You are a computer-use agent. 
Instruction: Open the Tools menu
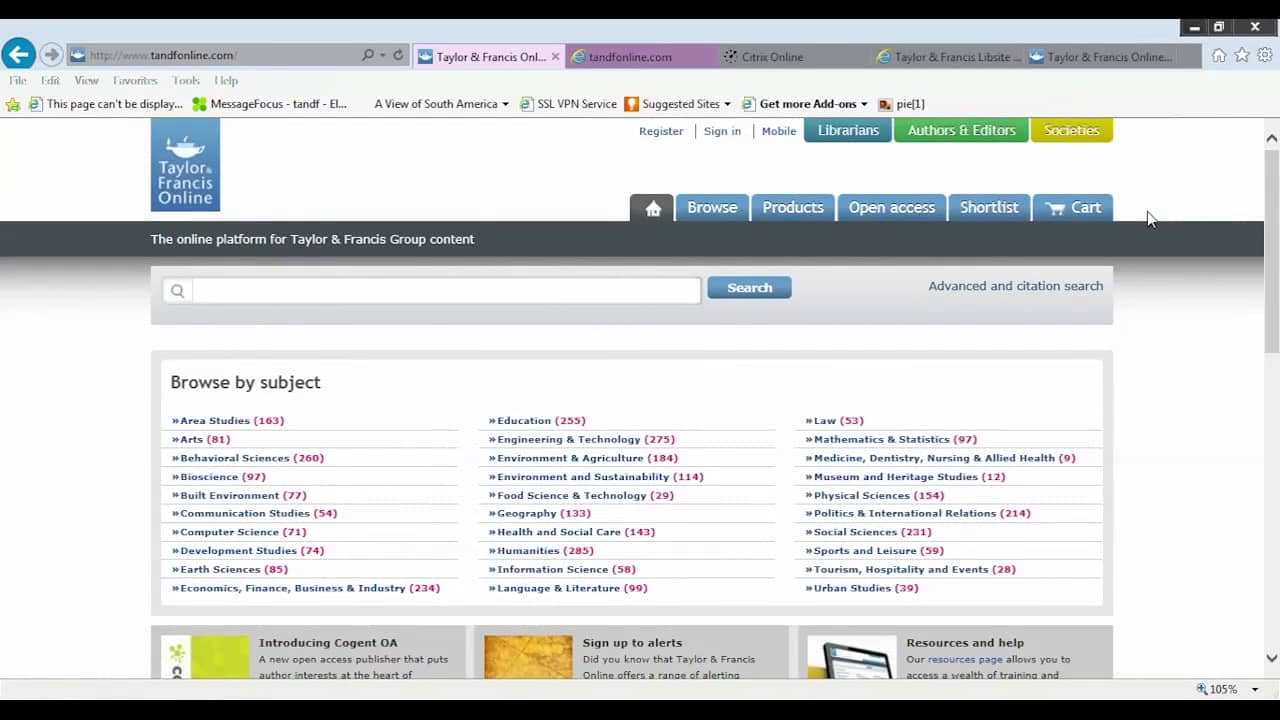[x=186, y=80]
